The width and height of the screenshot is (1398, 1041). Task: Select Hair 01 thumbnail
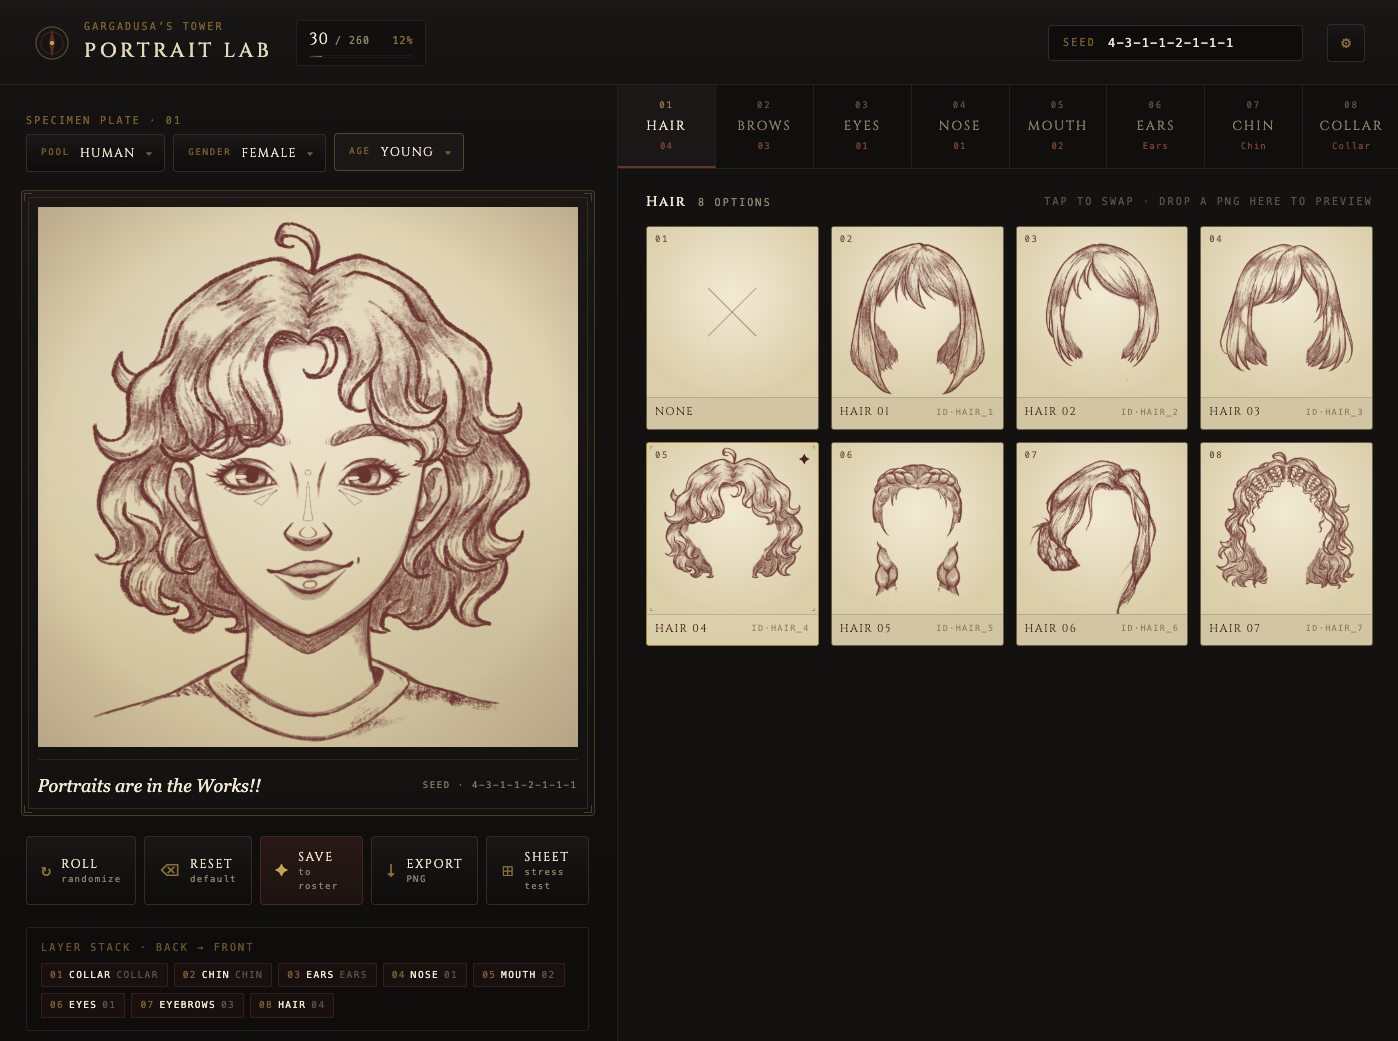click(x=917, y=328)
